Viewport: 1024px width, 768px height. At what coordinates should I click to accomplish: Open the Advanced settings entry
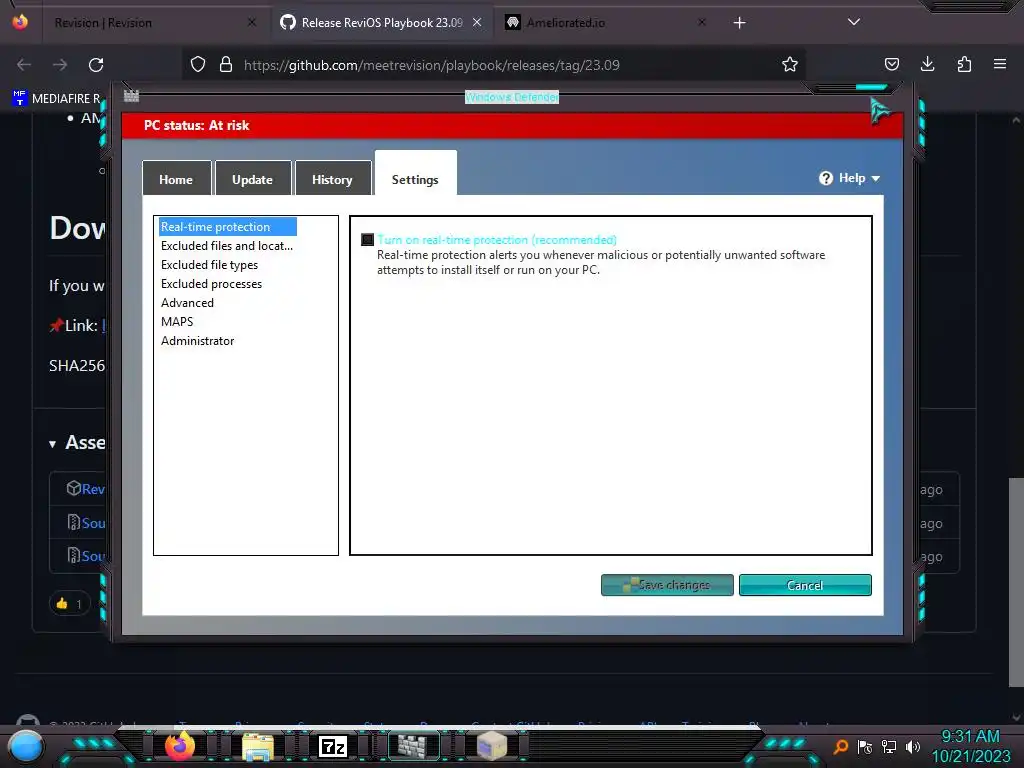(x=187, y=302)
